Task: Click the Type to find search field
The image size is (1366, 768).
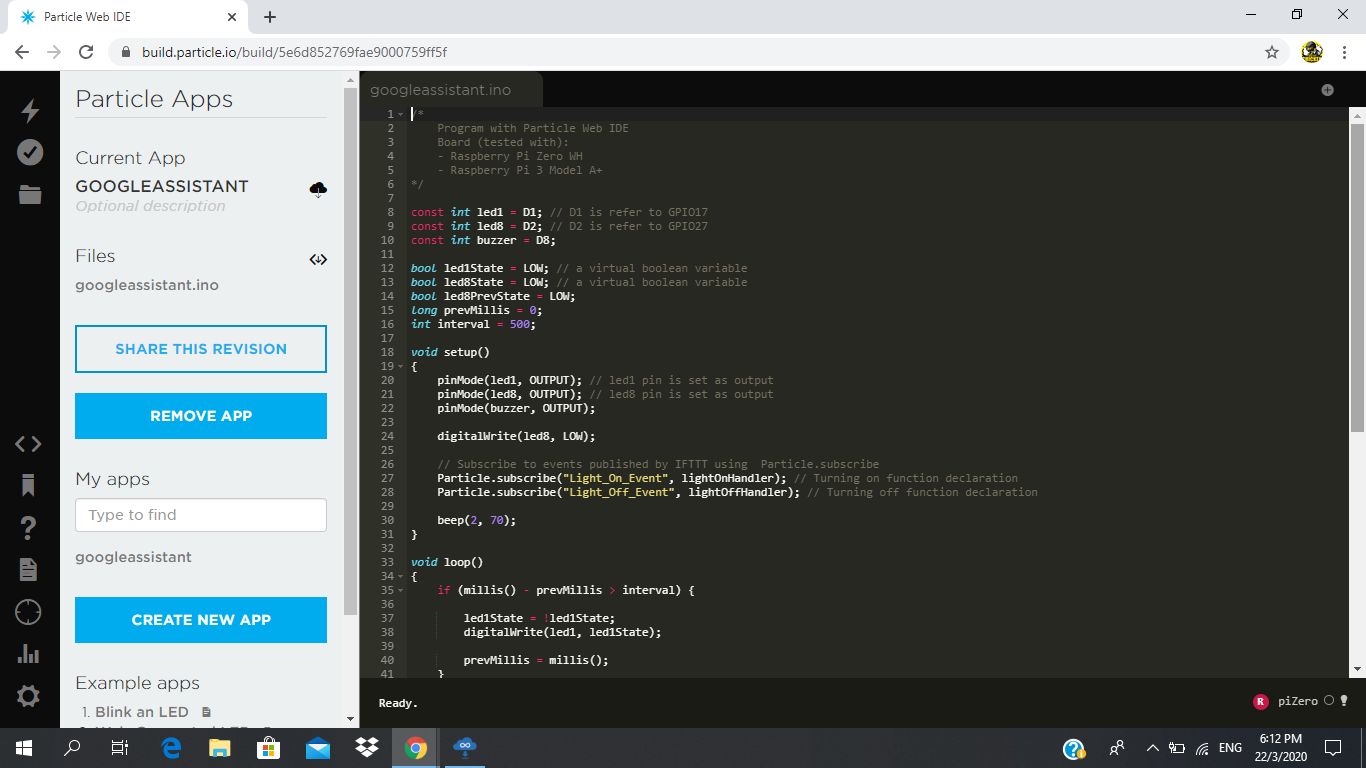Action: tap(201, 515)
